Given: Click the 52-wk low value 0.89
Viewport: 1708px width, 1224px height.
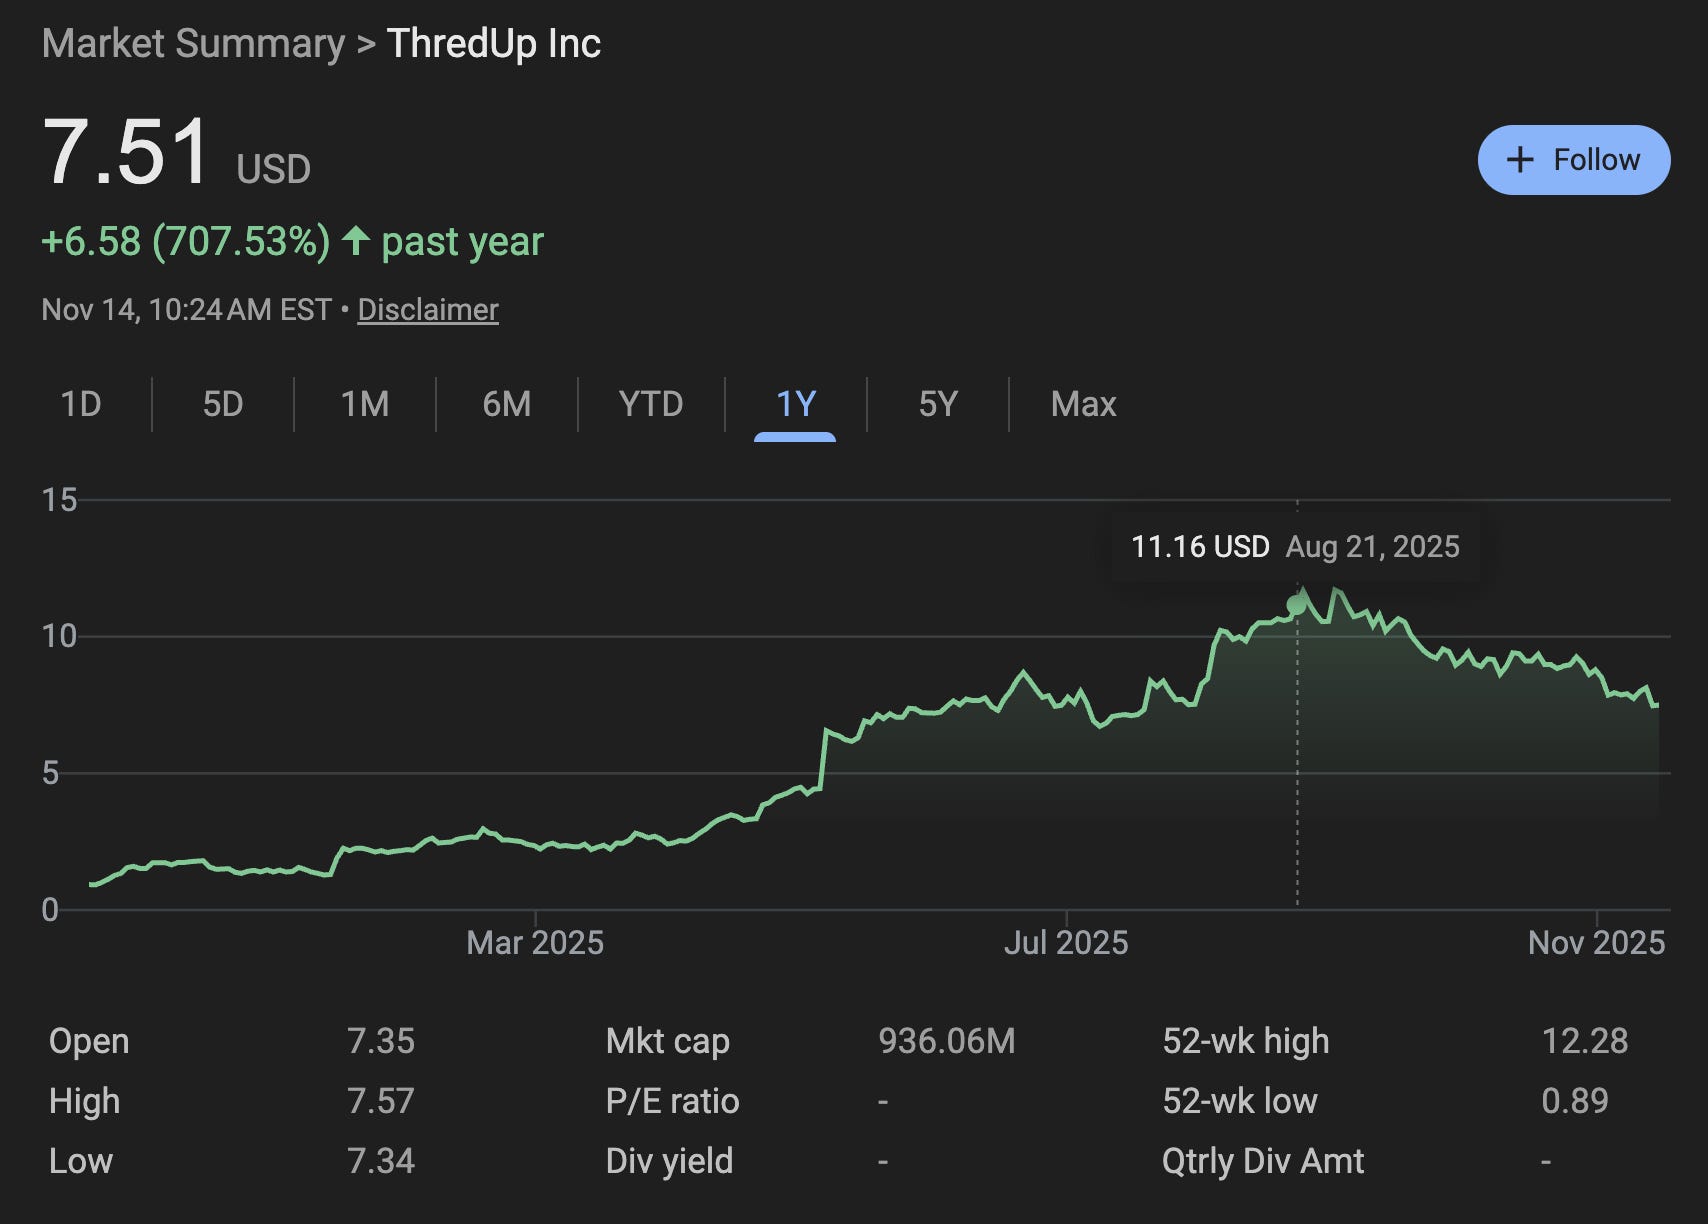Looking at the screenshot, I should coord(1575,1101).
